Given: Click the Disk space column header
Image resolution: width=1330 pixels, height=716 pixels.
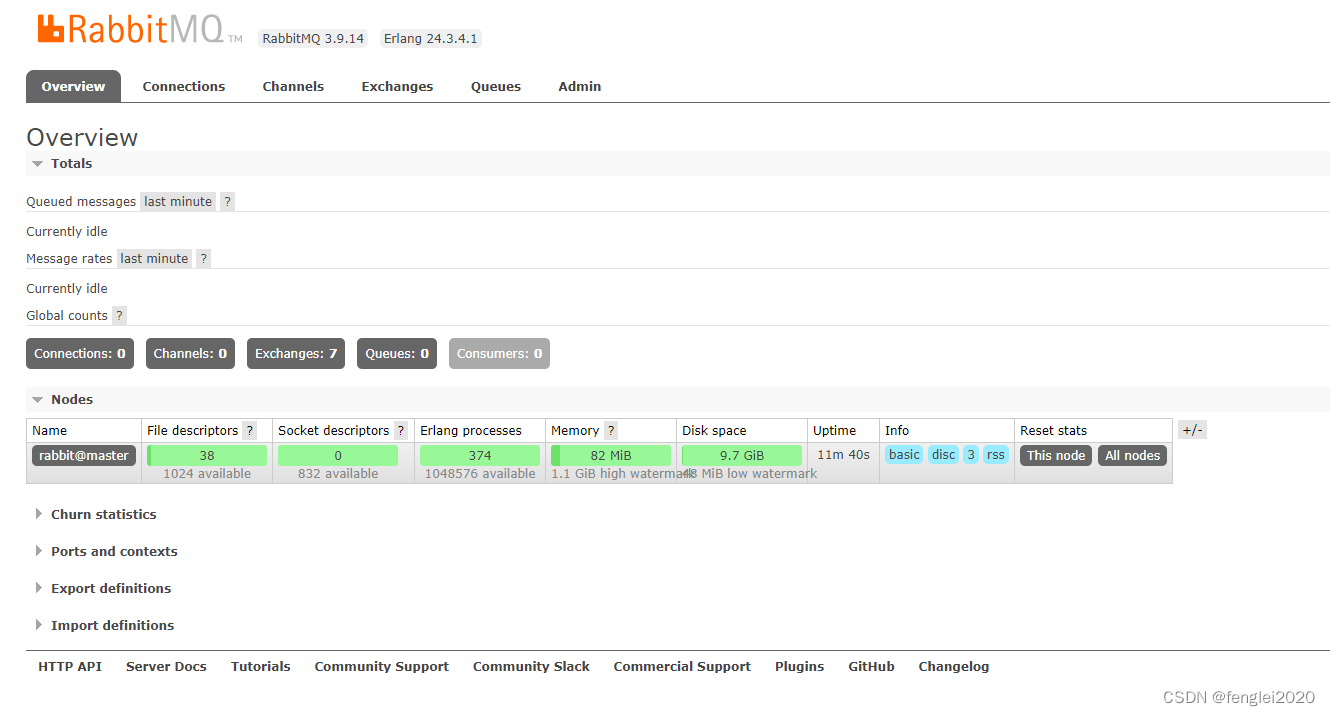Looking at the screenshot, I should tap(714, 431).
